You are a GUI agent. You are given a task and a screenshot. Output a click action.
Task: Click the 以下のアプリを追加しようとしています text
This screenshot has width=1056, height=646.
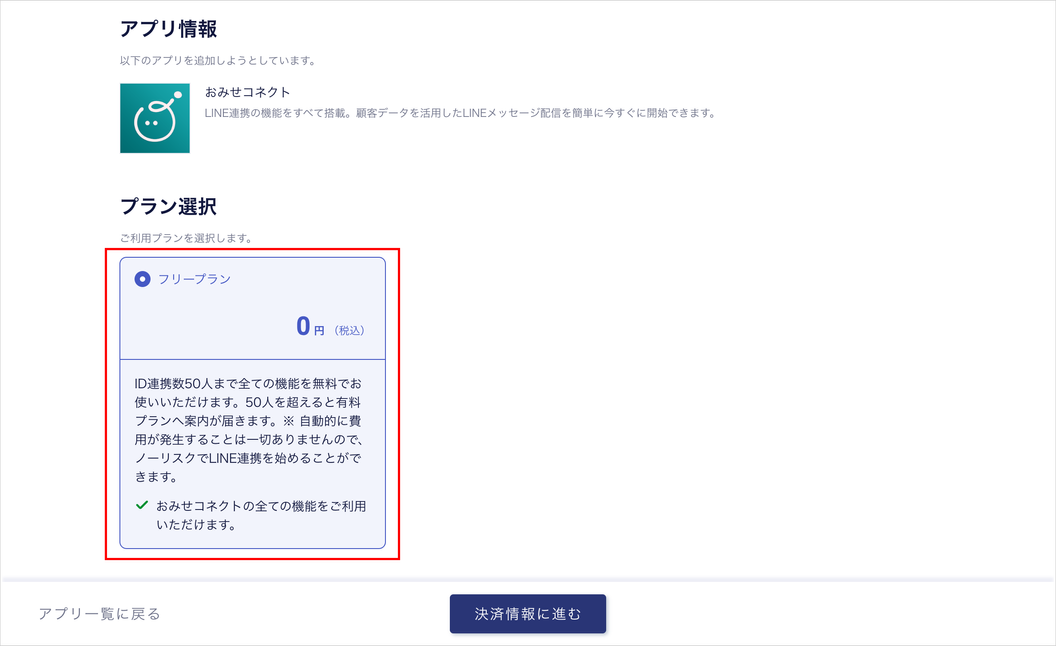point(218,61)
